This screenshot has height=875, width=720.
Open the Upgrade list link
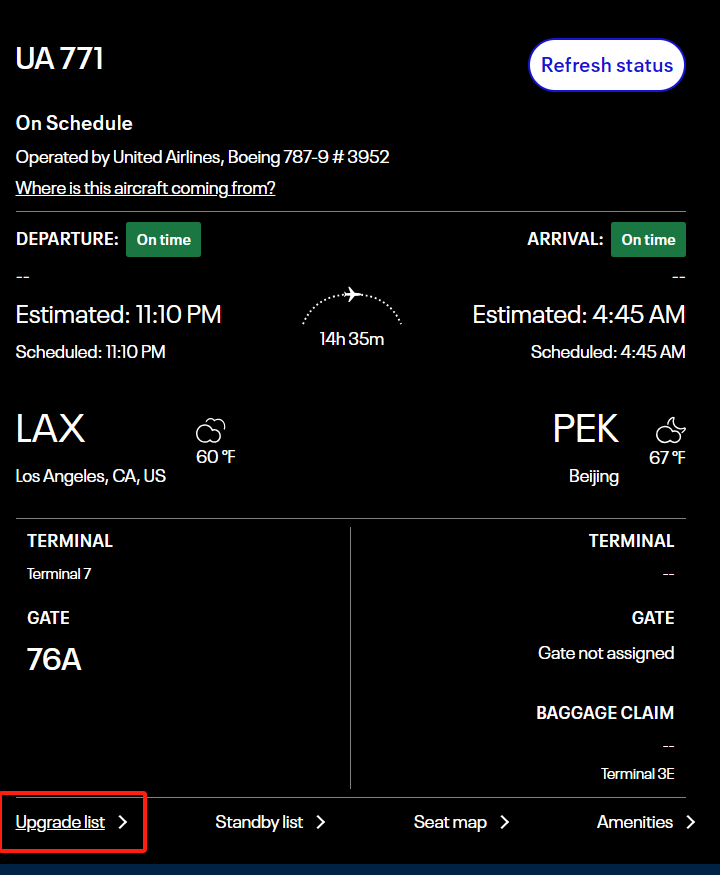pos(60,822)
